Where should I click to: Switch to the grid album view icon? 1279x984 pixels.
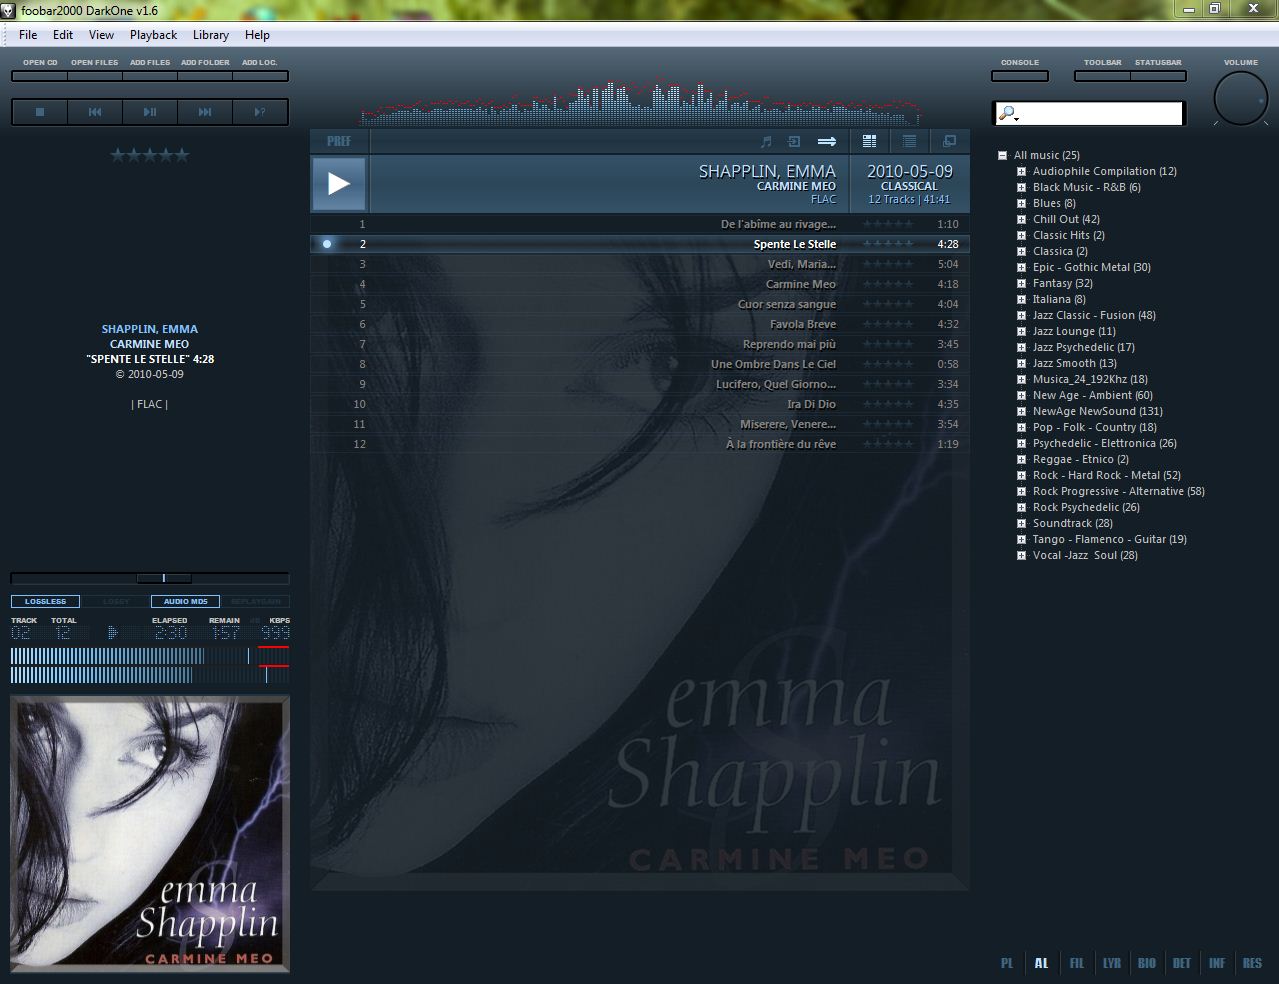869,142
